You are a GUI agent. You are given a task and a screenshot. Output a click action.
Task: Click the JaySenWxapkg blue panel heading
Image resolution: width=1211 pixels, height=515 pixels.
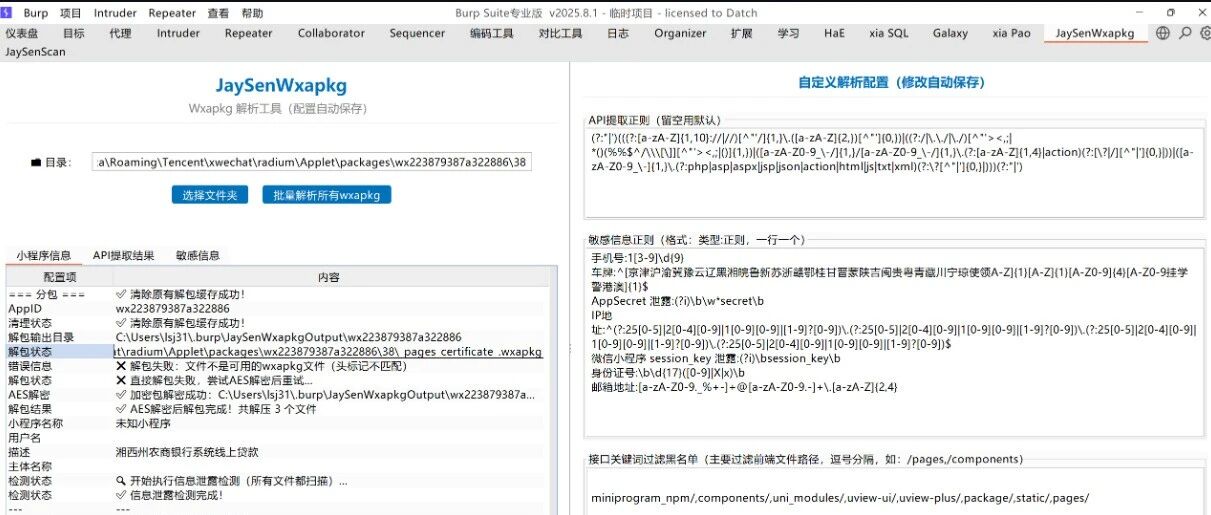[x=281, y=86]
